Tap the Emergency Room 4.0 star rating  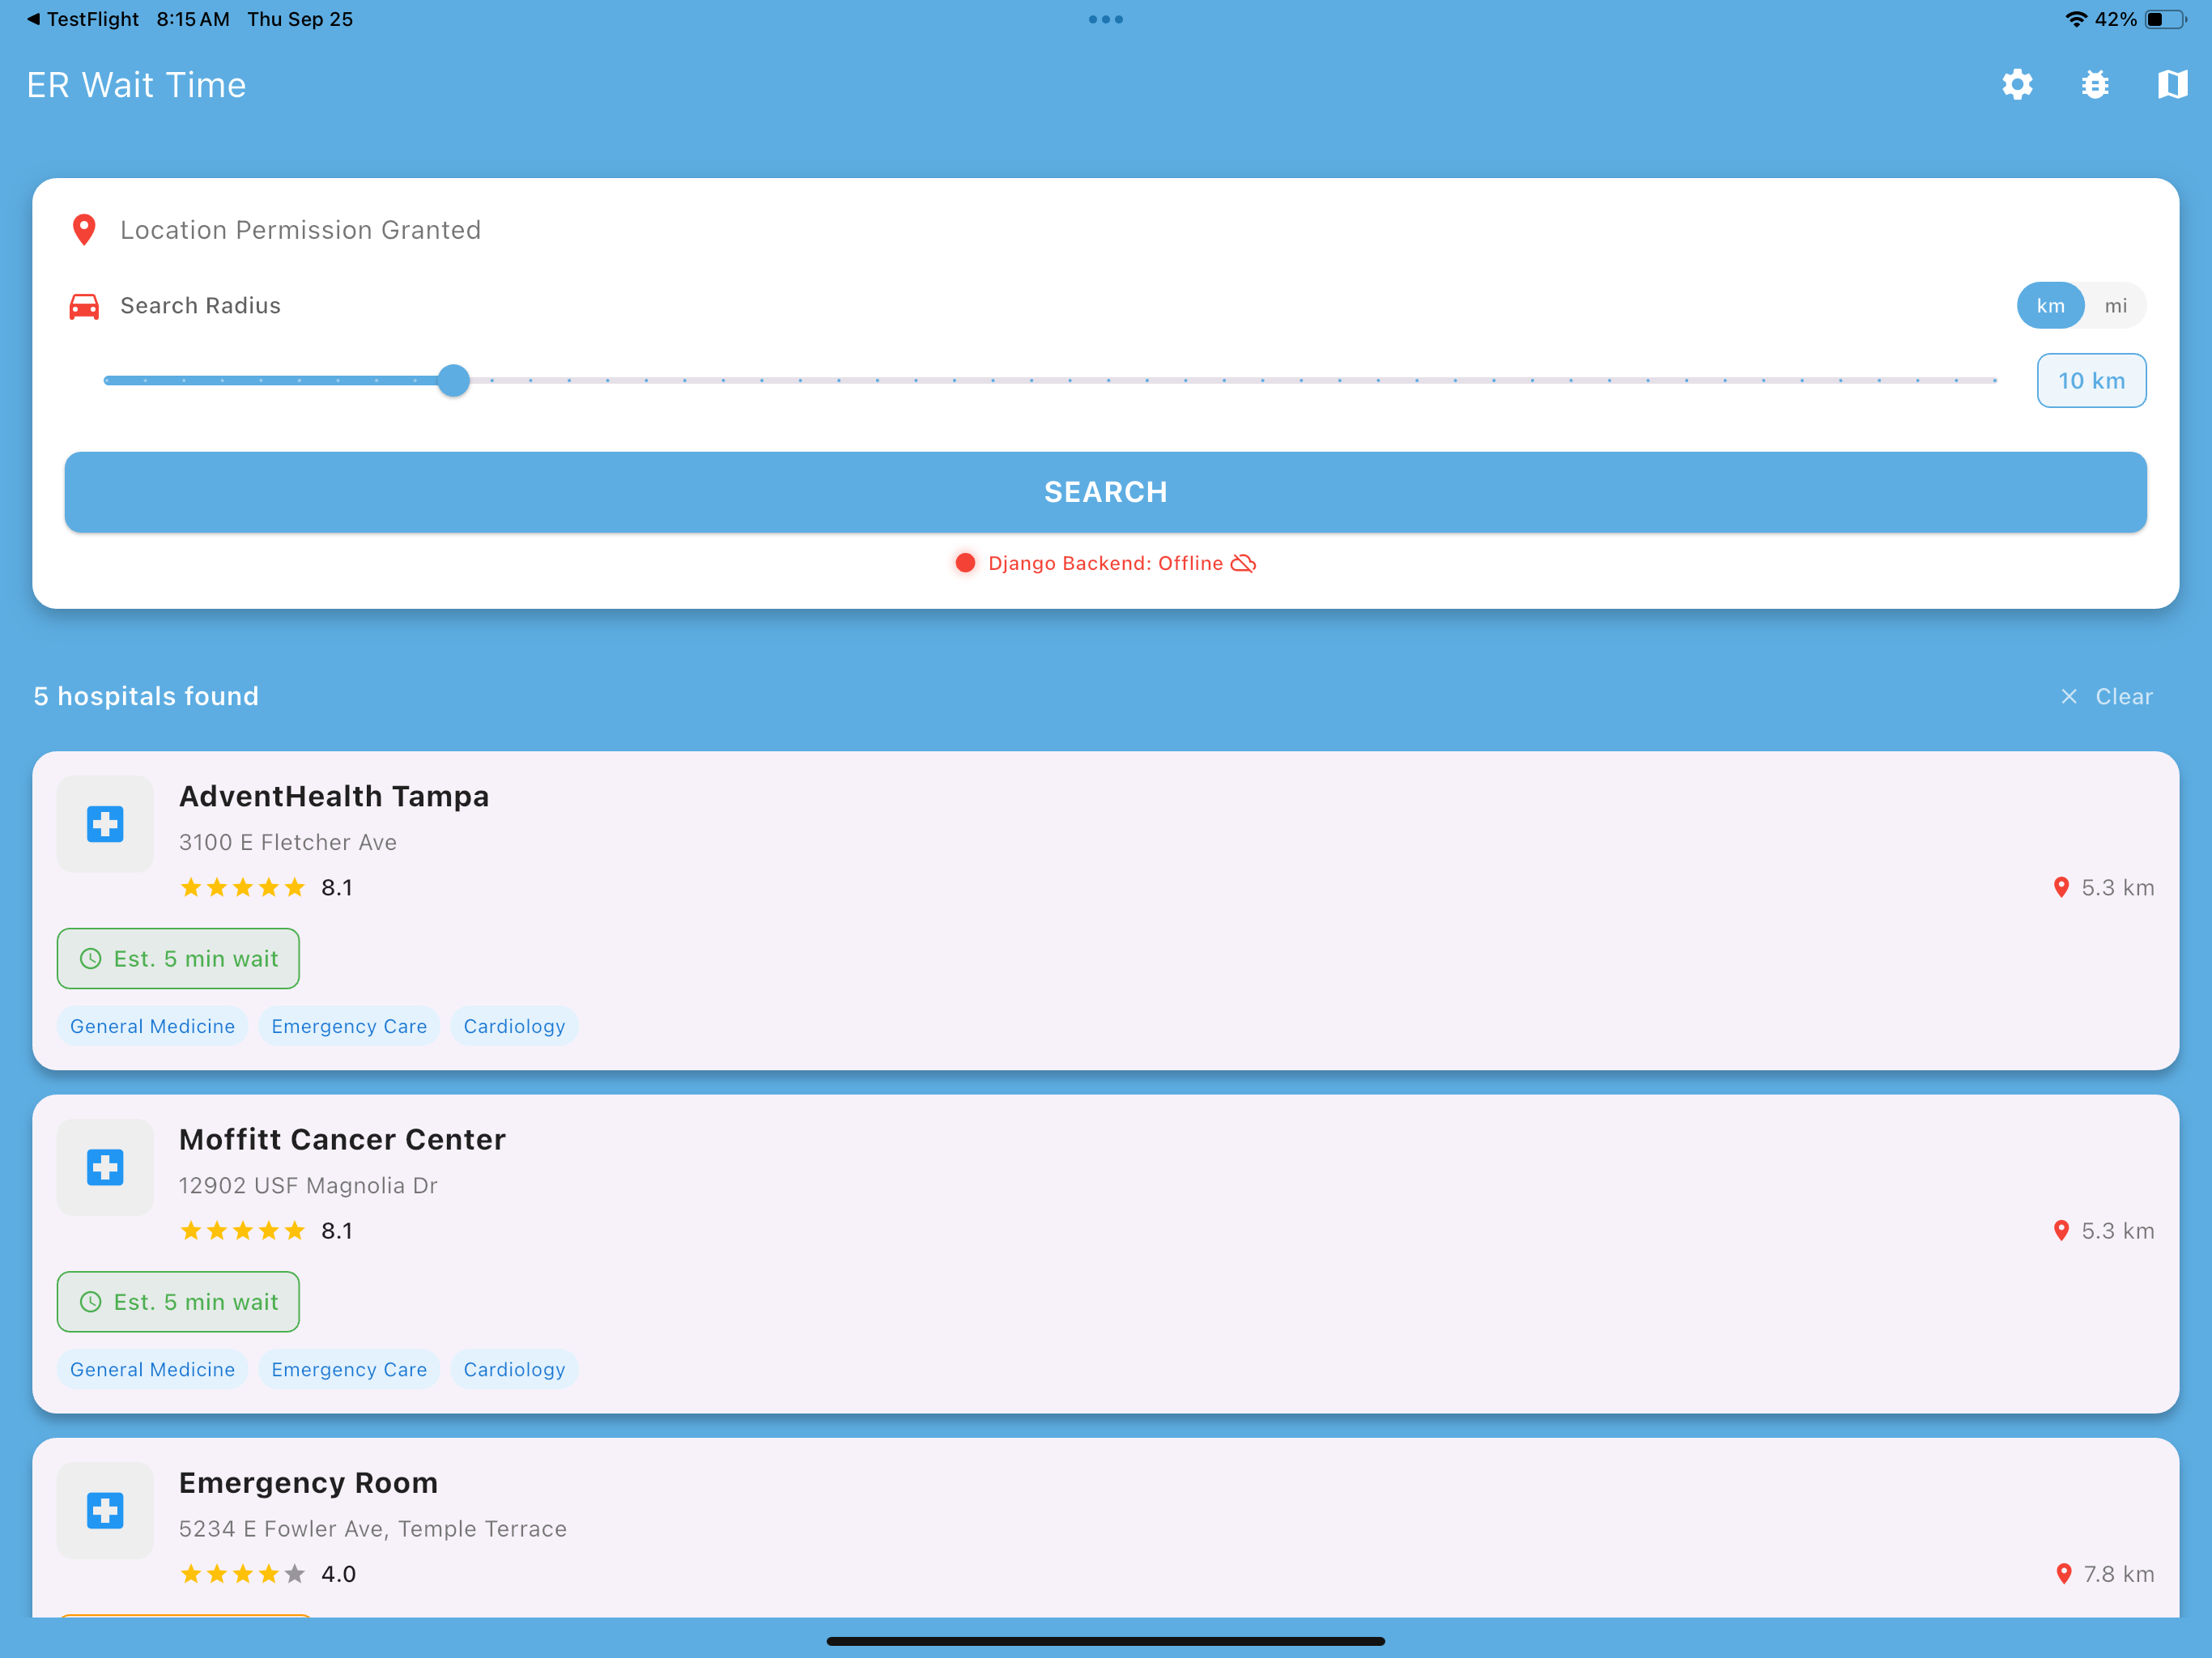point(242,1574)
